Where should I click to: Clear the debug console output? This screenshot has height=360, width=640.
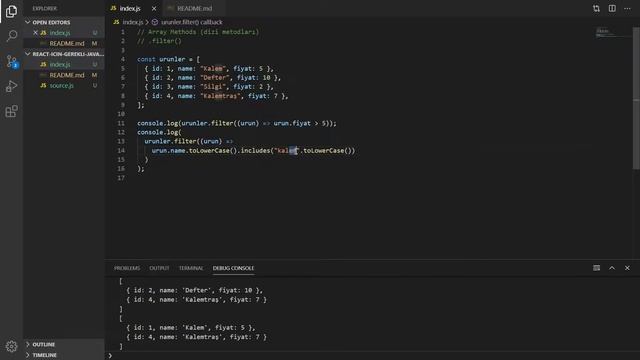pos(596,268)
